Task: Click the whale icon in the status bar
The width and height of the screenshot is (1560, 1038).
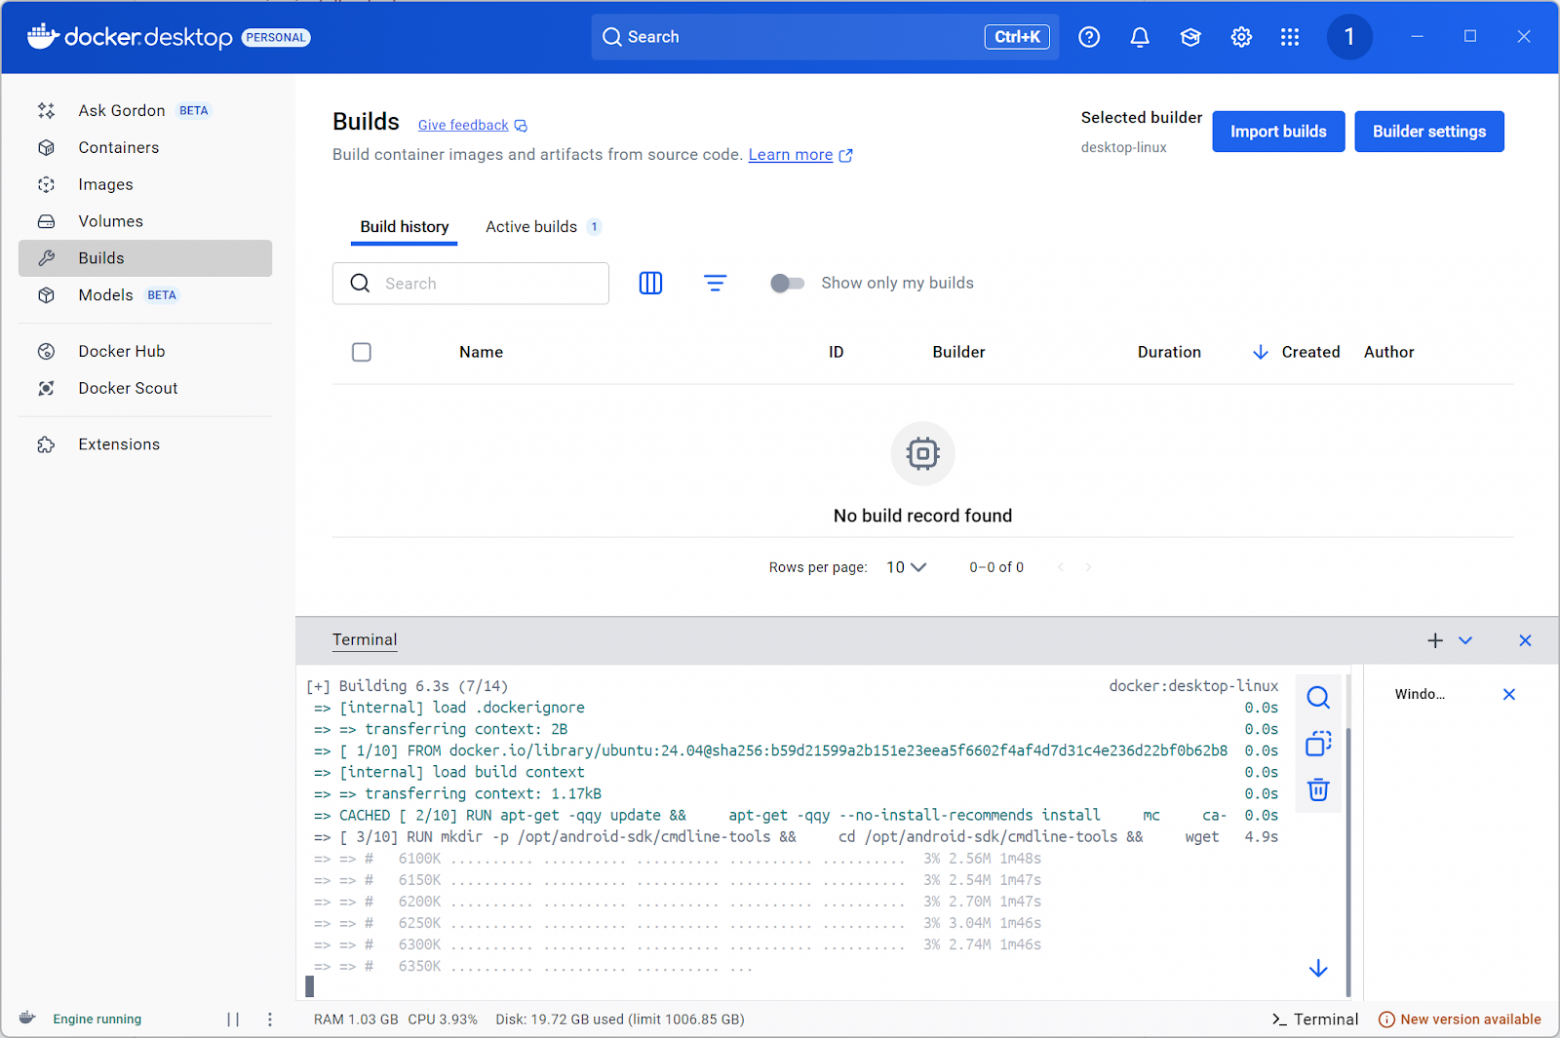Action: coord(27,1018)
